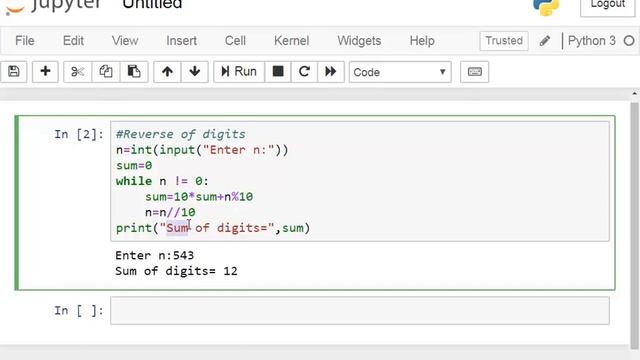Run the current cell
Screen dimensions: 640x360
point(239,72)
